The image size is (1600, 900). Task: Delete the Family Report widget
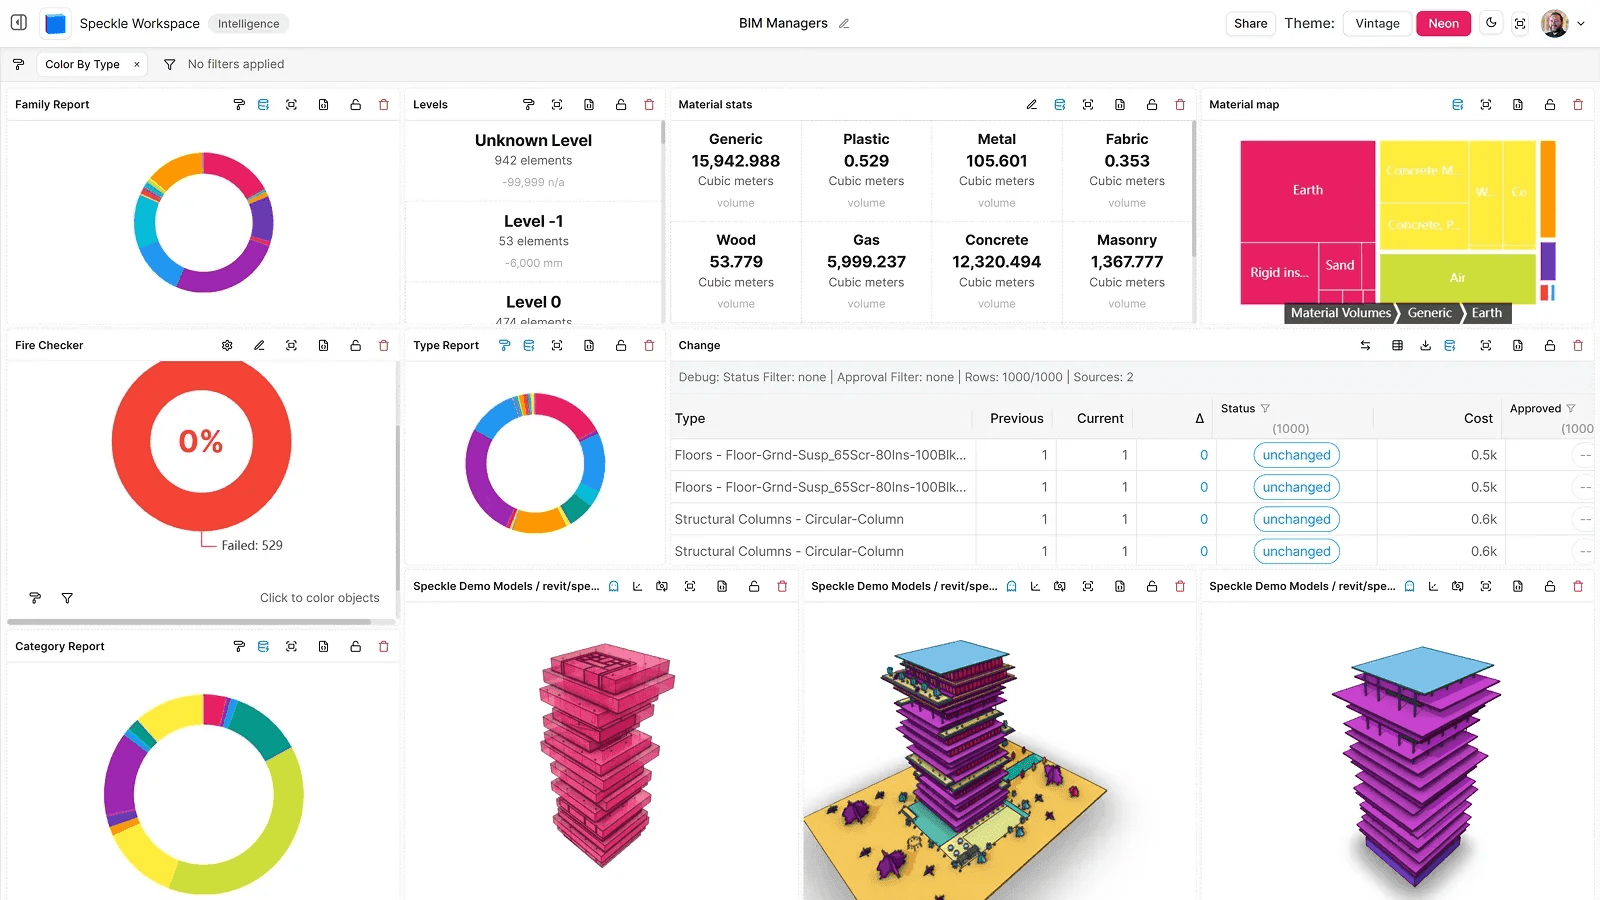(x=383, y=105)
